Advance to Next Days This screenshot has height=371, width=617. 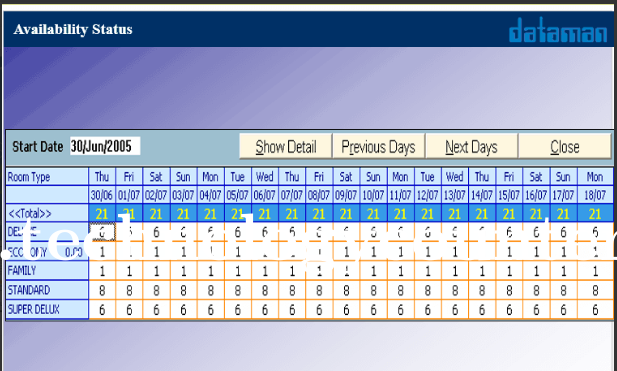[x=471, y=147]
